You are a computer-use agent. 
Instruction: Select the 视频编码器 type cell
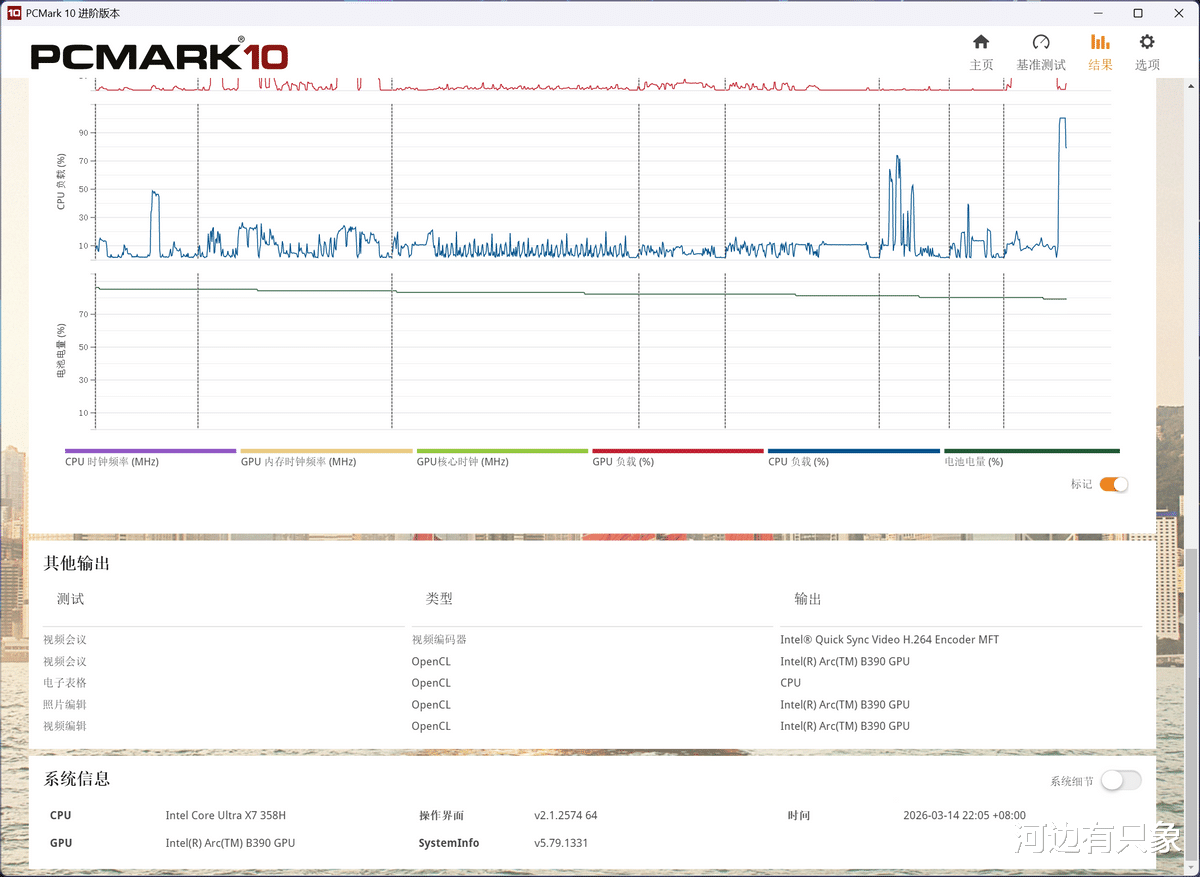pyautogui.click(x=439, y=640)
